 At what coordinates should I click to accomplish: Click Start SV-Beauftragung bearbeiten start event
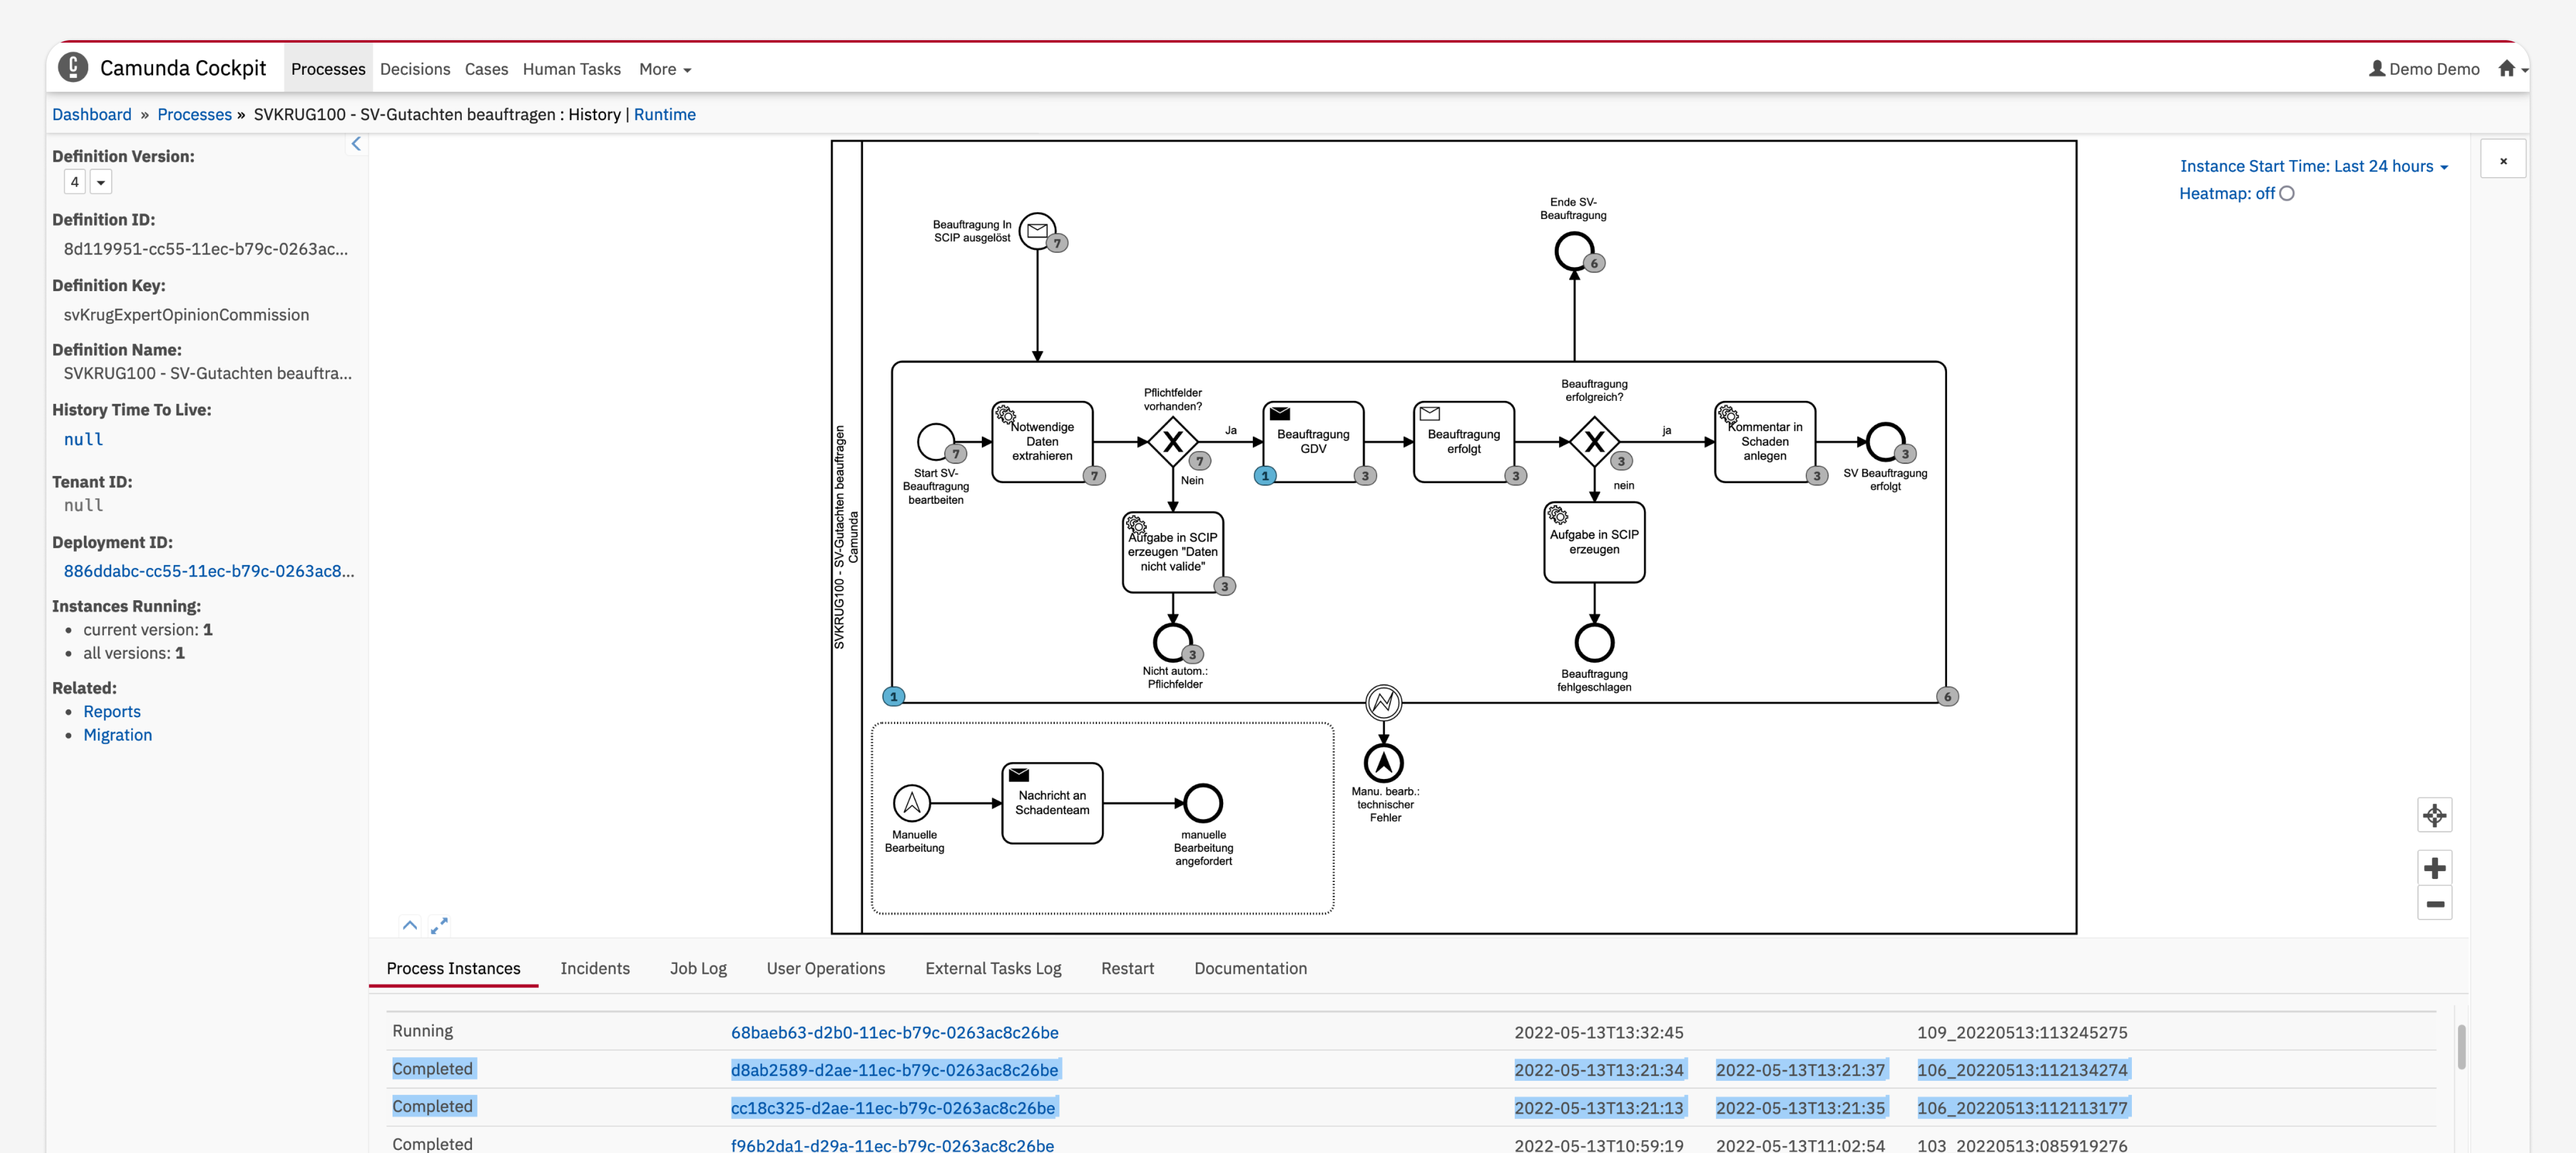[936, 442]
